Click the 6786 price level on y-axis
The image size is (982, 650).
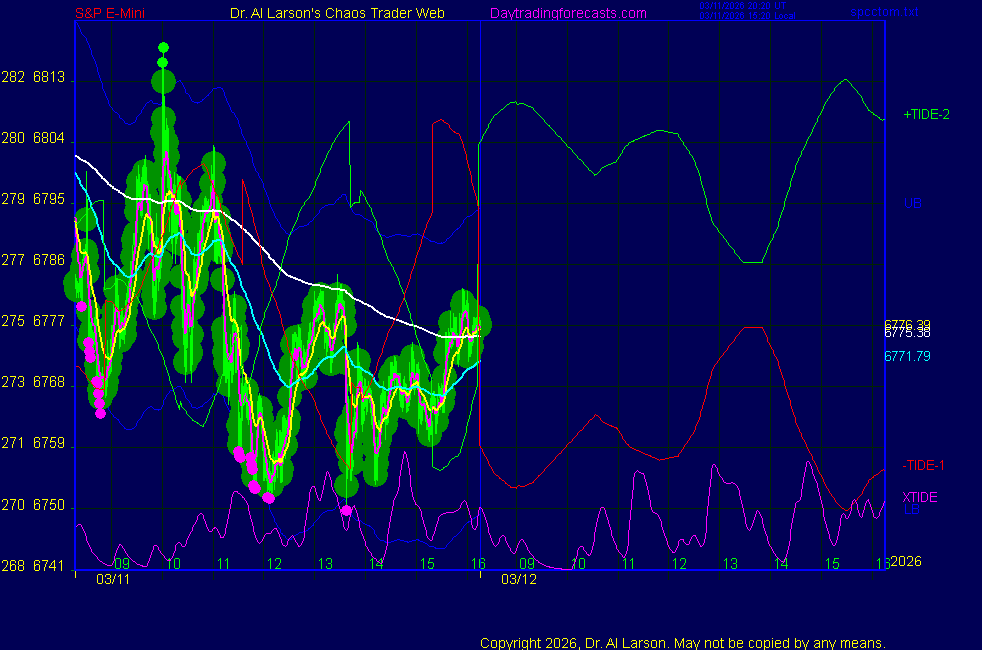(48, 261)
